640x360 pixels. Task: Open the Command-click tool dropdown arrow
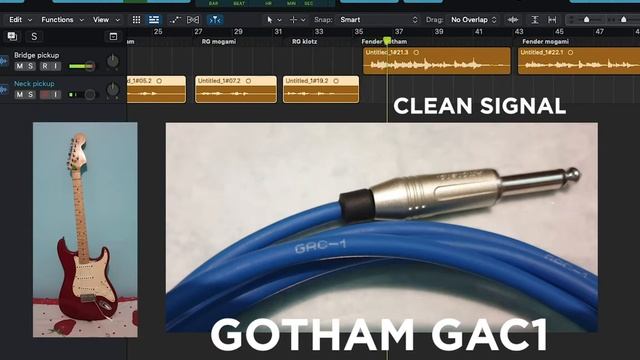point(303,20)
